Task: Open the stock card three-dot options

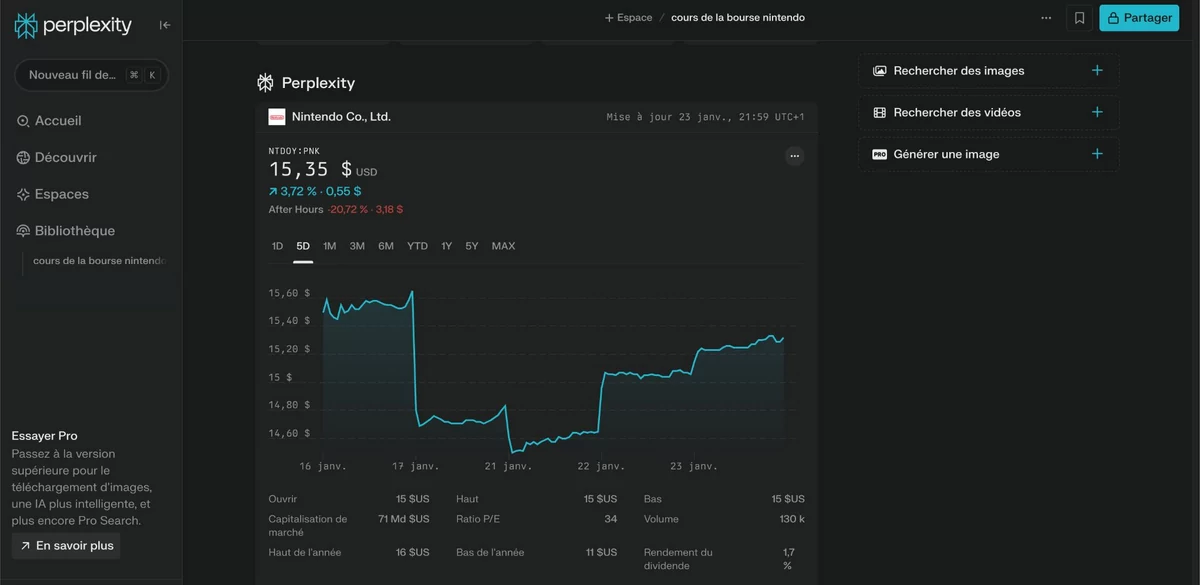Action: 794,156
